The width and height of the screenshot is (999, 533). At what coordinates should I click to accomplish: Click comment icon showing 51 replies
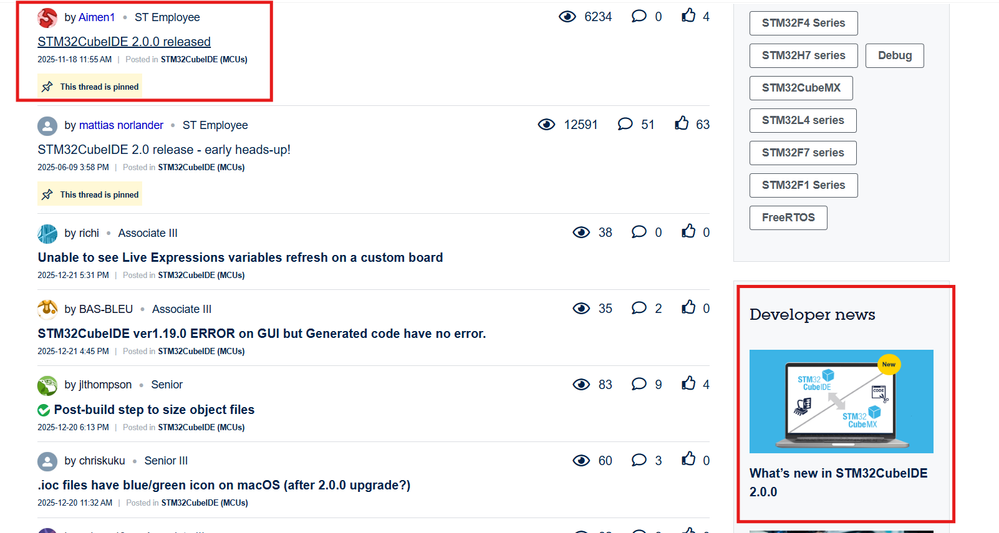tap(625, 124)
